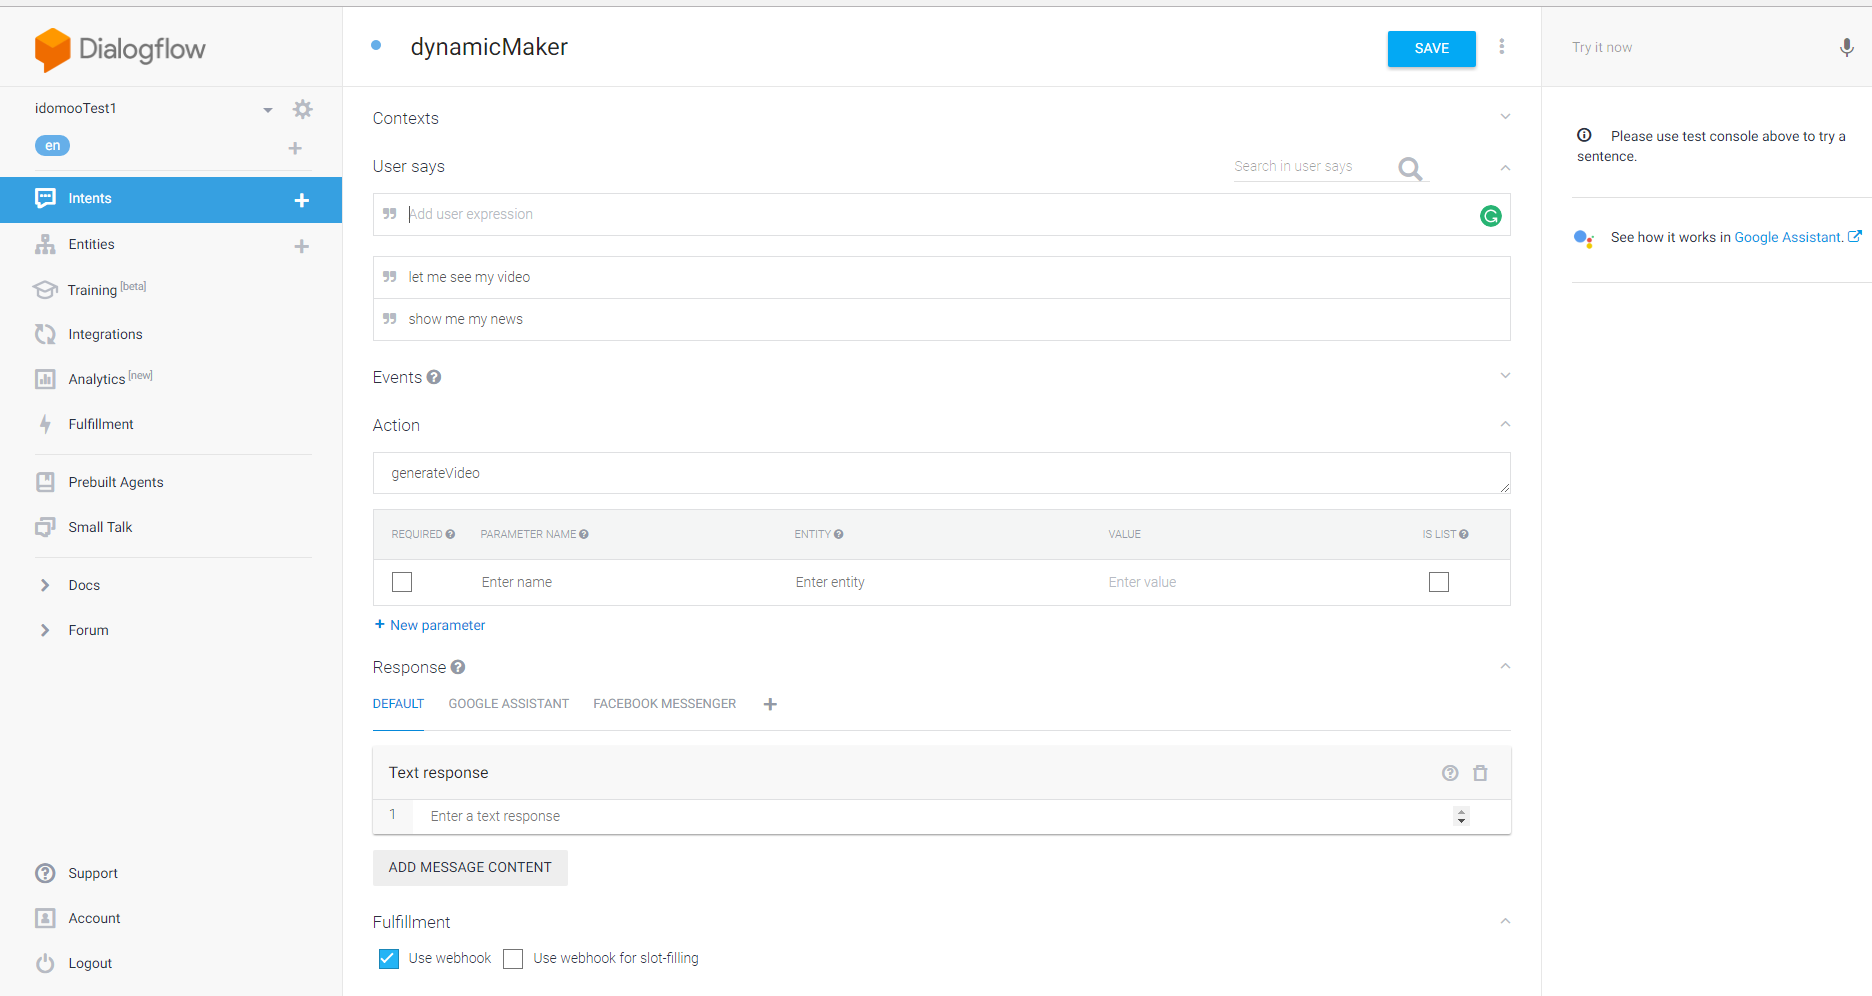1872x996 pixels.
Task: Delete the Text response card
Action: click(x=1481, y=773)
